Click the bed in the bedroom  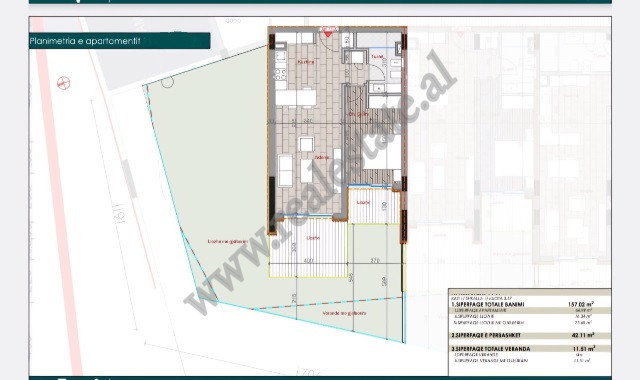point(383,152)
